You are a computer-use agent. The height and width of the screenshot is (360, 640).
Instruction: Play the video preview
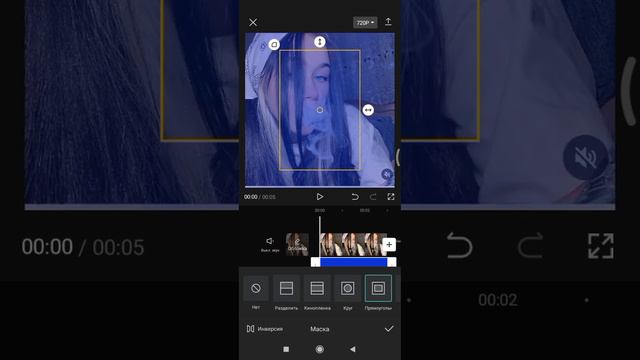point(320,197)
